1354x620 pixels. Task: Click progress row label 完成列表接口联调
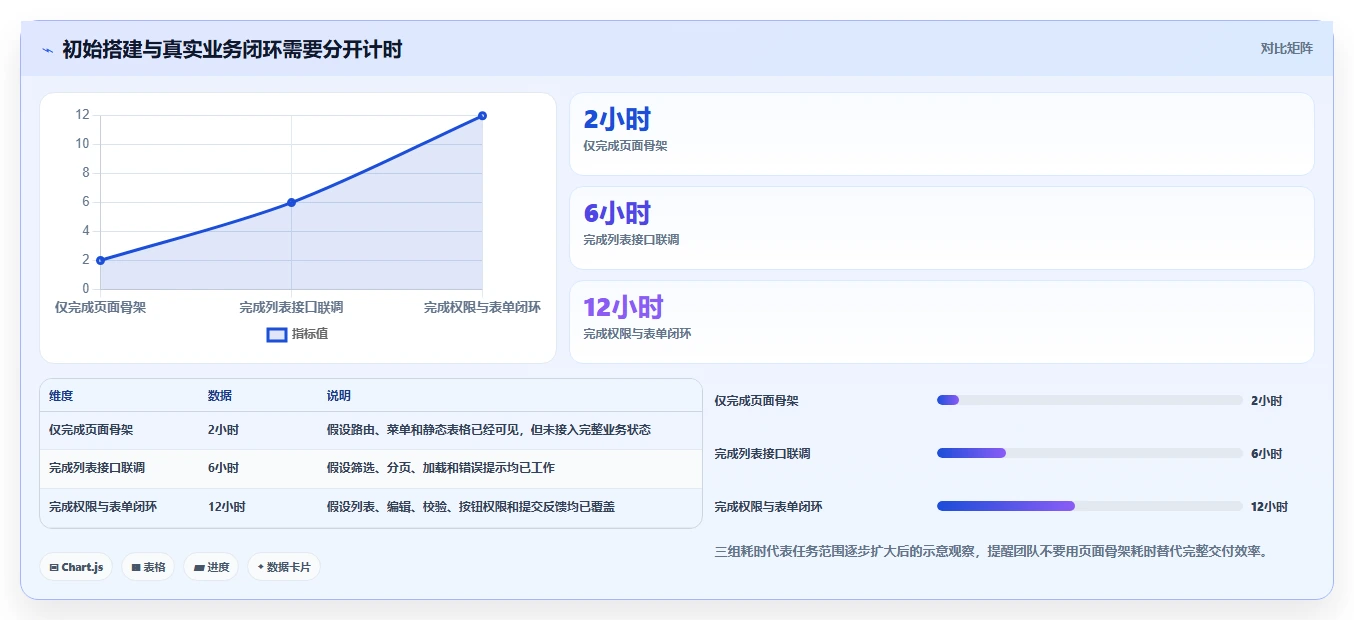(x=763, y=454)
